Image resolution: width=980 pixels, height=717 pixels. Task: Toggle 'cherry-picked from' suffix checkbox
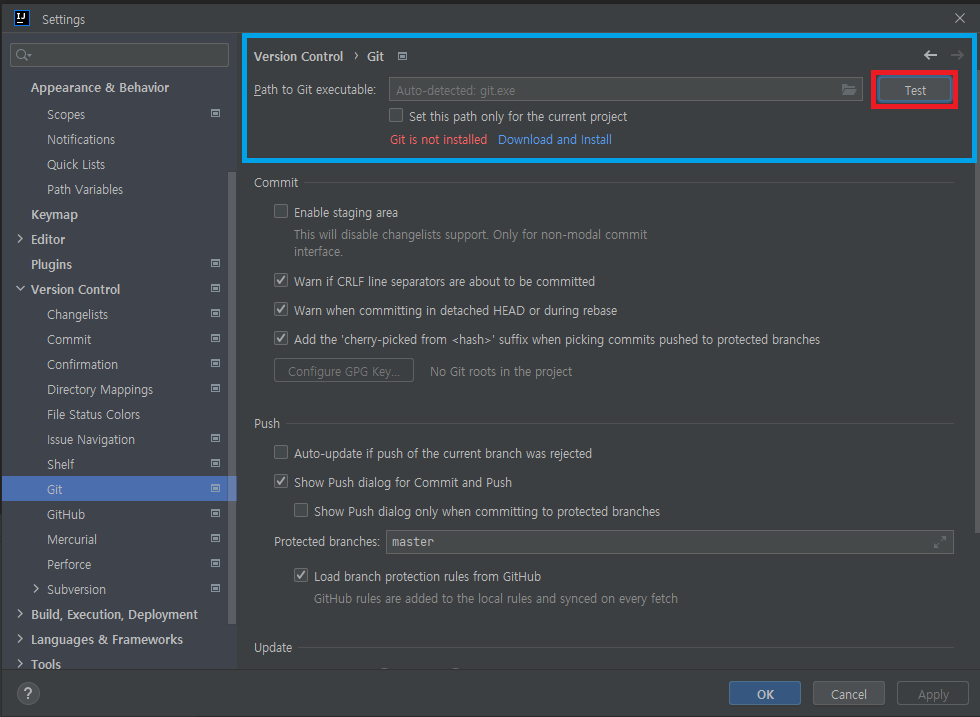pyautogui.click(x=281, y=339)
